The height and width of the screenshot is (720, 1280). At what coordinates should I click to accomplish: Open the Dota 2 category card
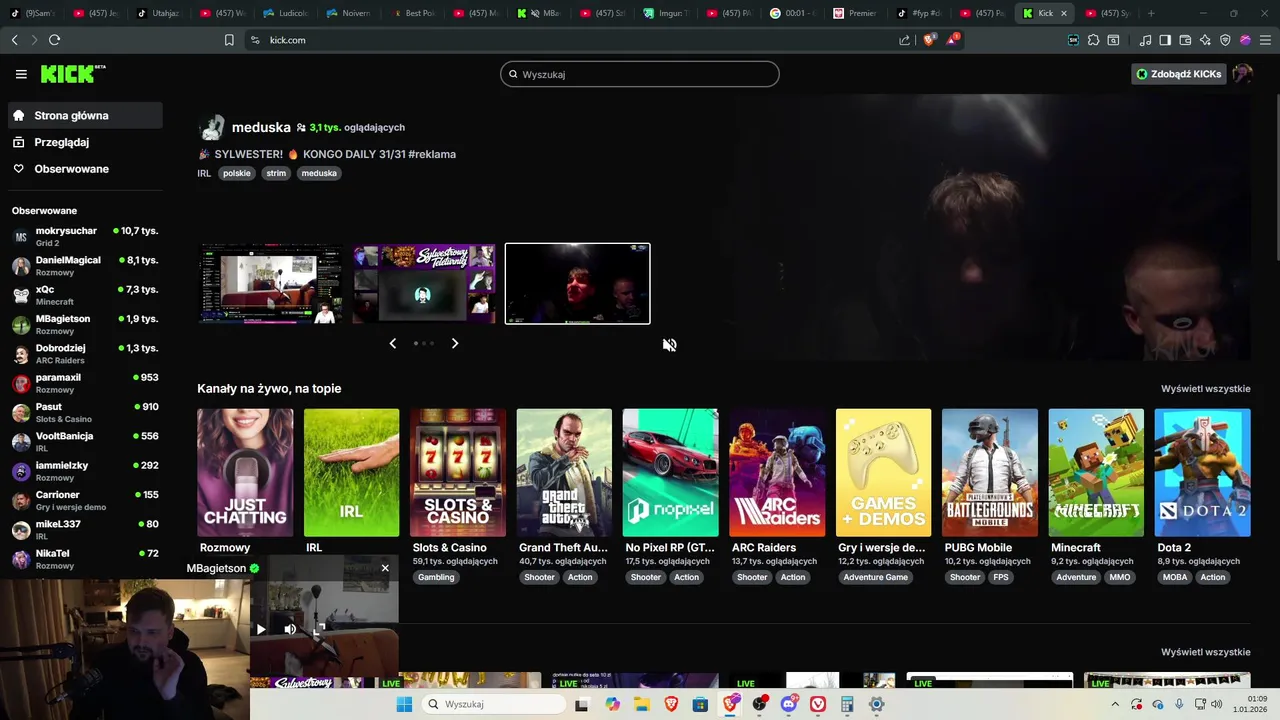[1202, 473]
